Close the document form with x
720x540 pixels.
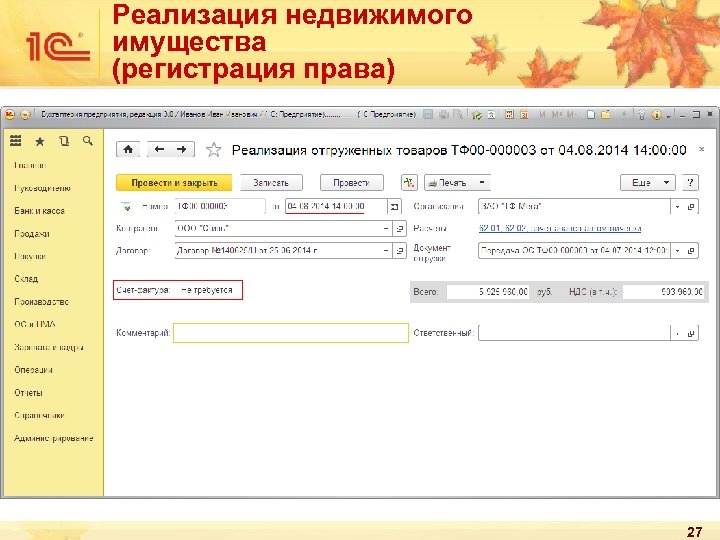[x=701, y=149]
